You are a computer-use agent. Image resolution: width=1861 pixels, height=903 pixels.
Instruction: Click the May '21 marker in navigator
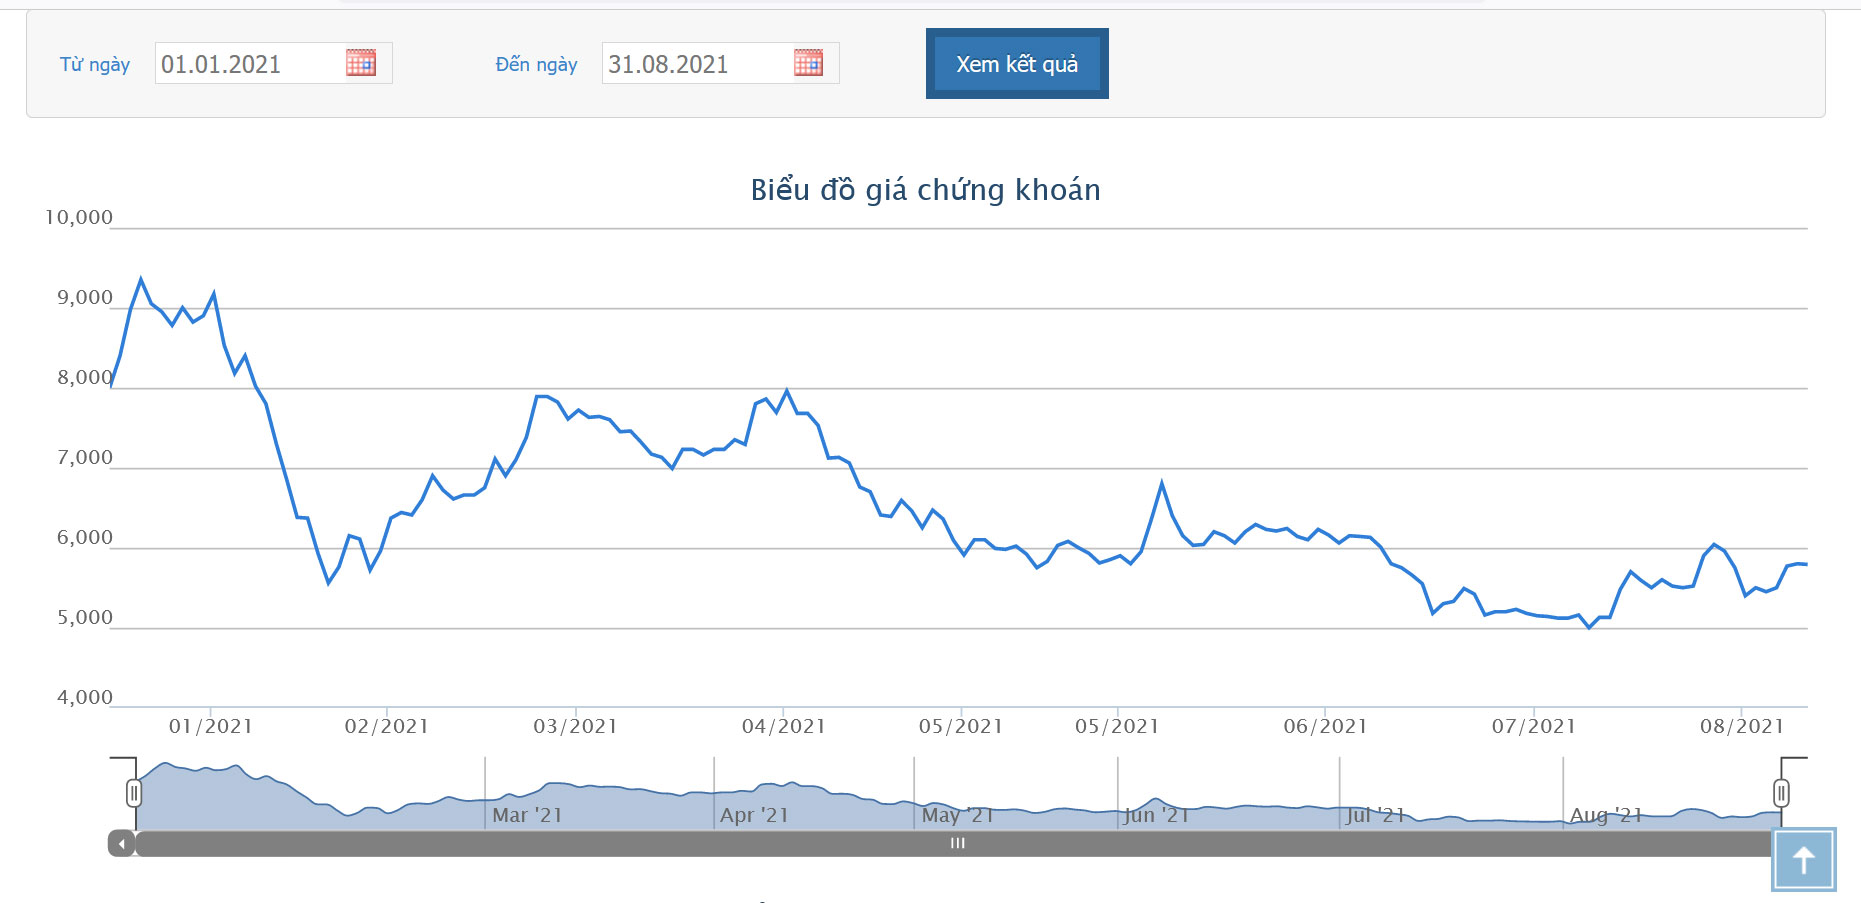tap(957, 815)
